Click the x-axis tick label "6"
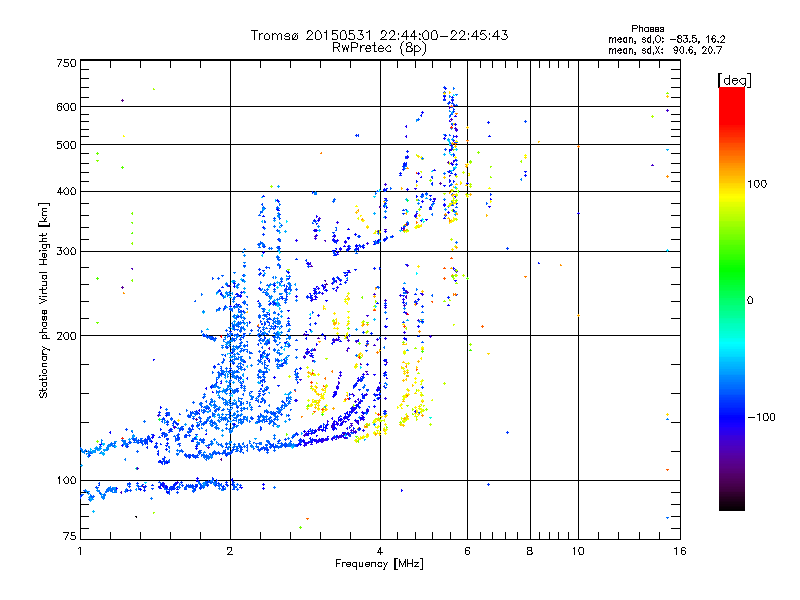Screen dimensions: 800x600 [467, 551]
